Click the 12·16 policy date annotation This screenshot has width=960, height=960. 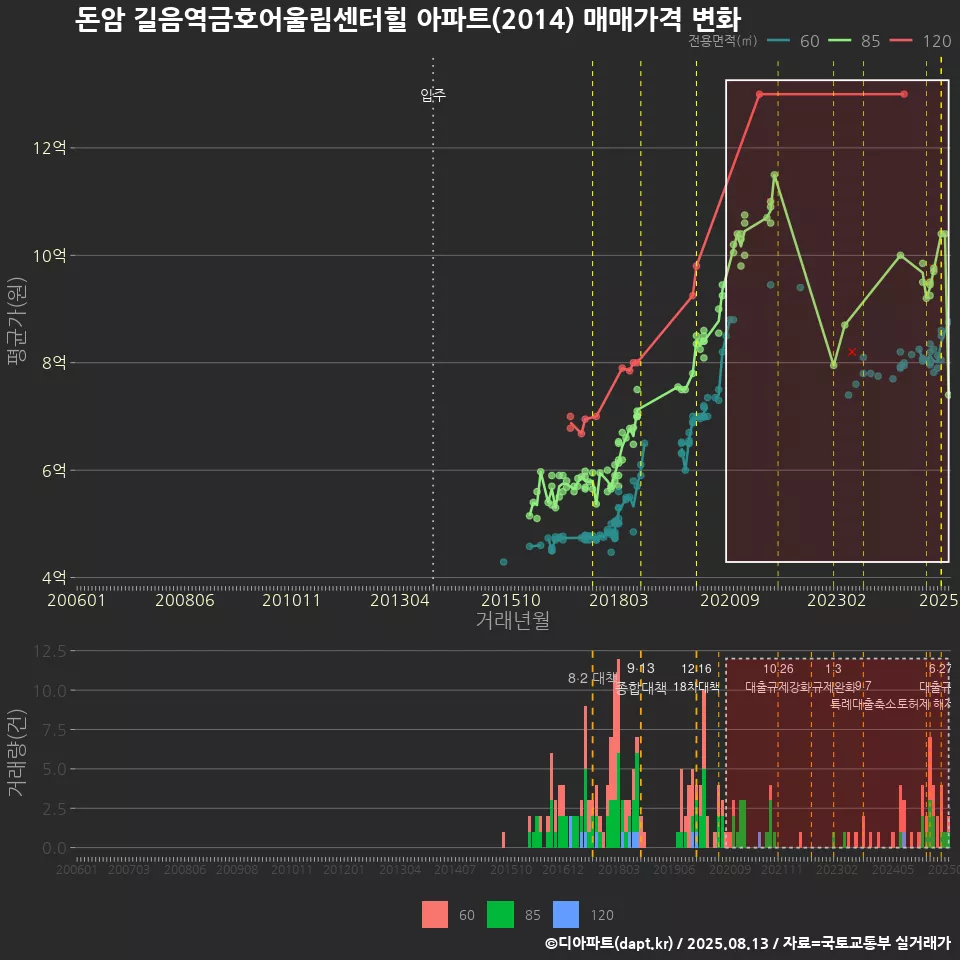[697, 669]
